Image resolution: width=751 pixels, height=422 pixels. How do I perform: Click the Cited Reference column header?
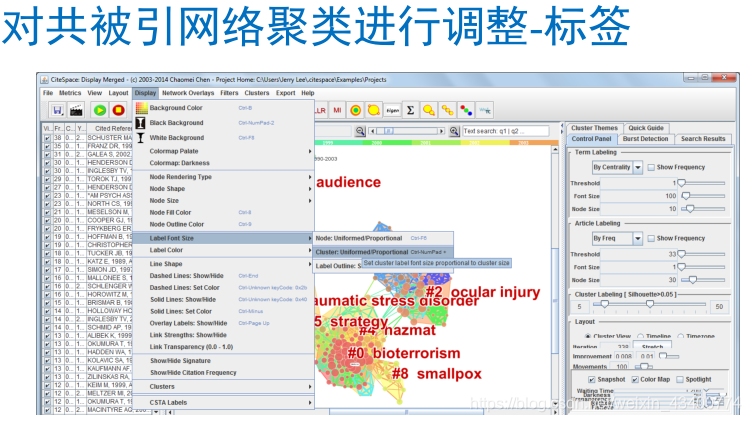[x=110, y=128]
